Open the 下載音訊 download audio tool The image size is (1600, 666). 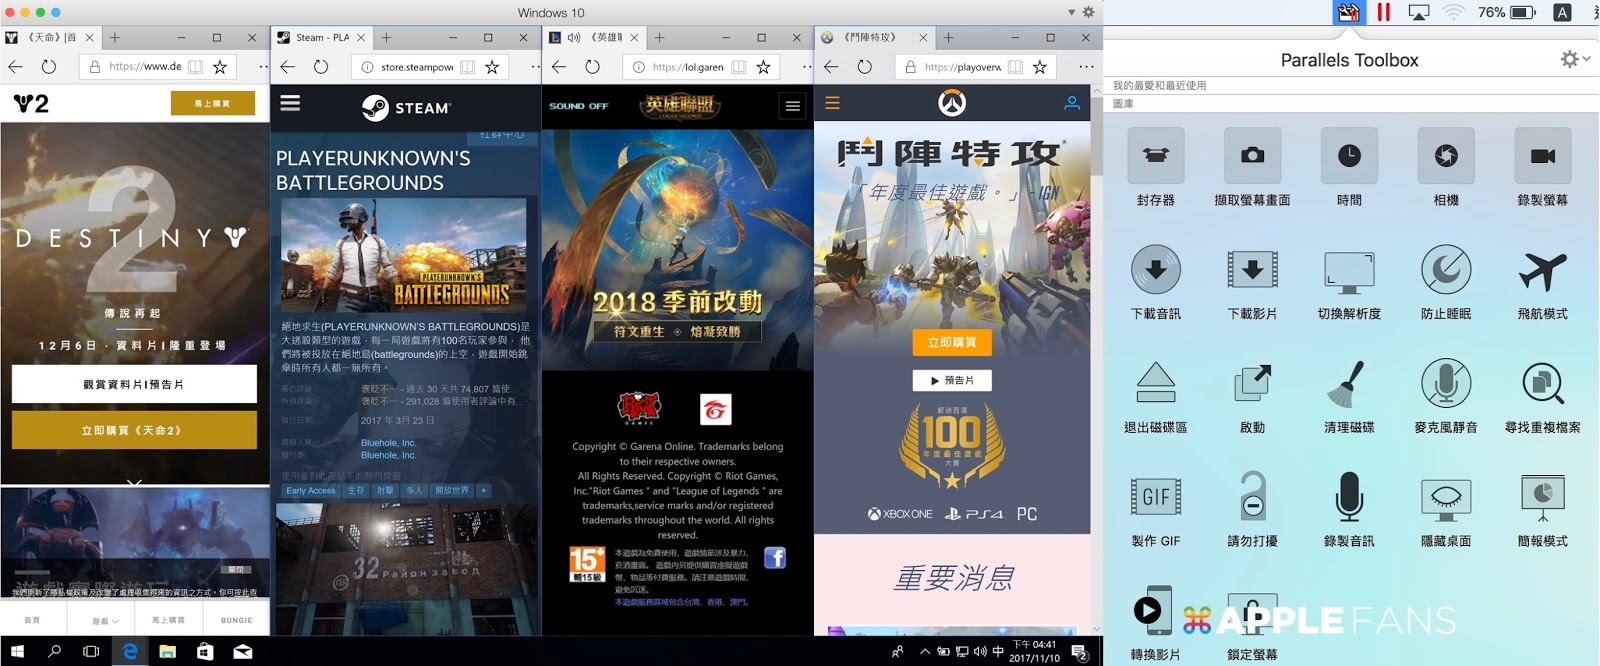coord(1156,270)
